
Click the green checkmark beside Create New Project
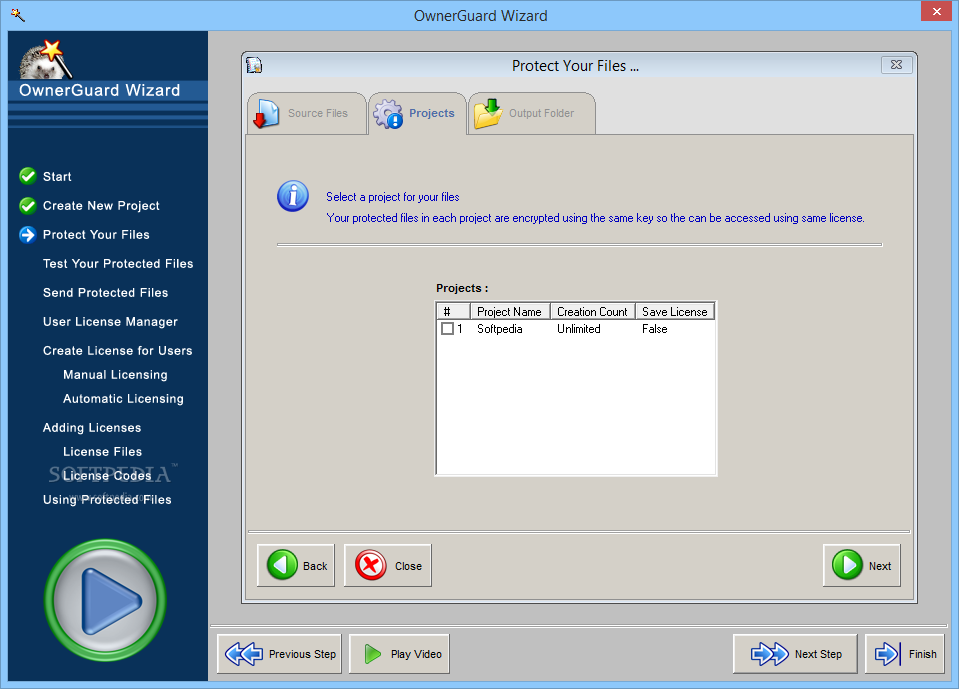pos(28,205)
